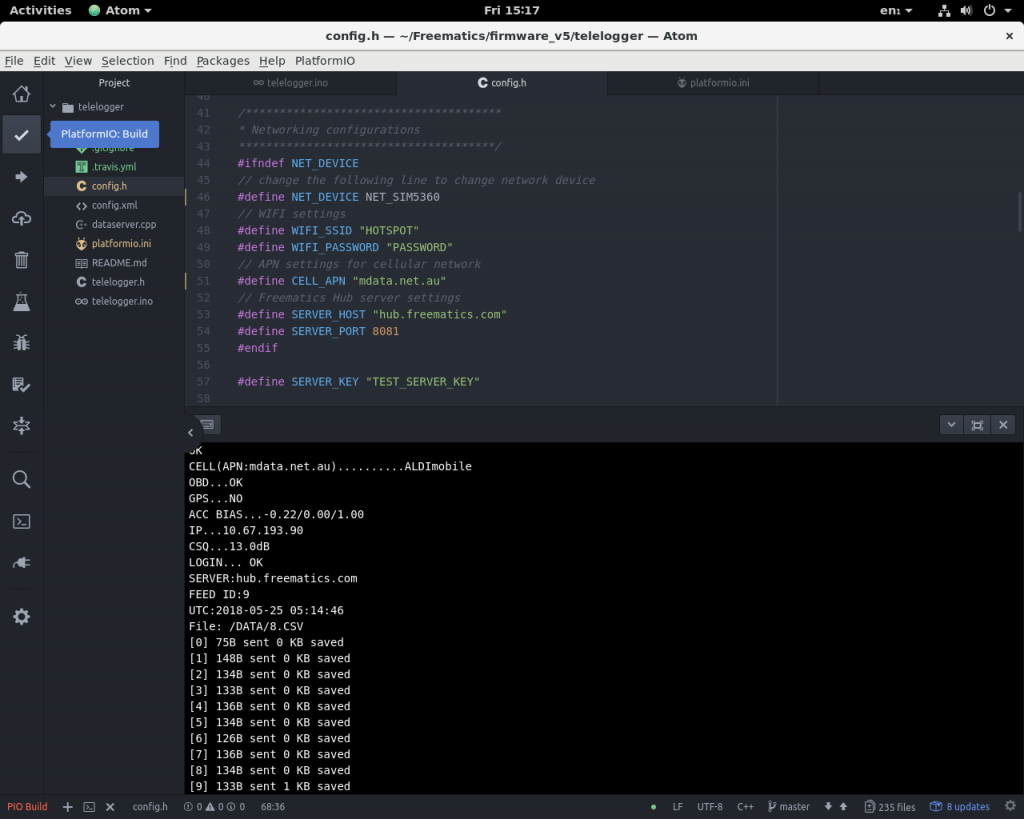Open PlatformIO Home with the home icon
This screenshot has height=819, width=1024.
coord(21,93)
